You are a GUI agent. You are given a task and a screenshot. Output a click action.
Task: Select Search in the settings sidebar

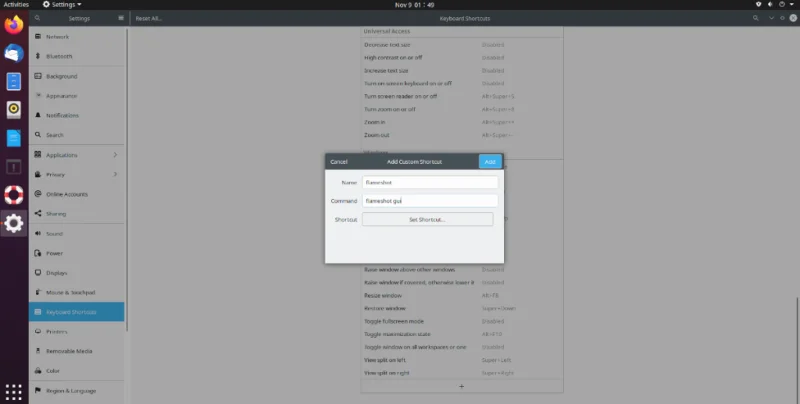coord(77,135)
